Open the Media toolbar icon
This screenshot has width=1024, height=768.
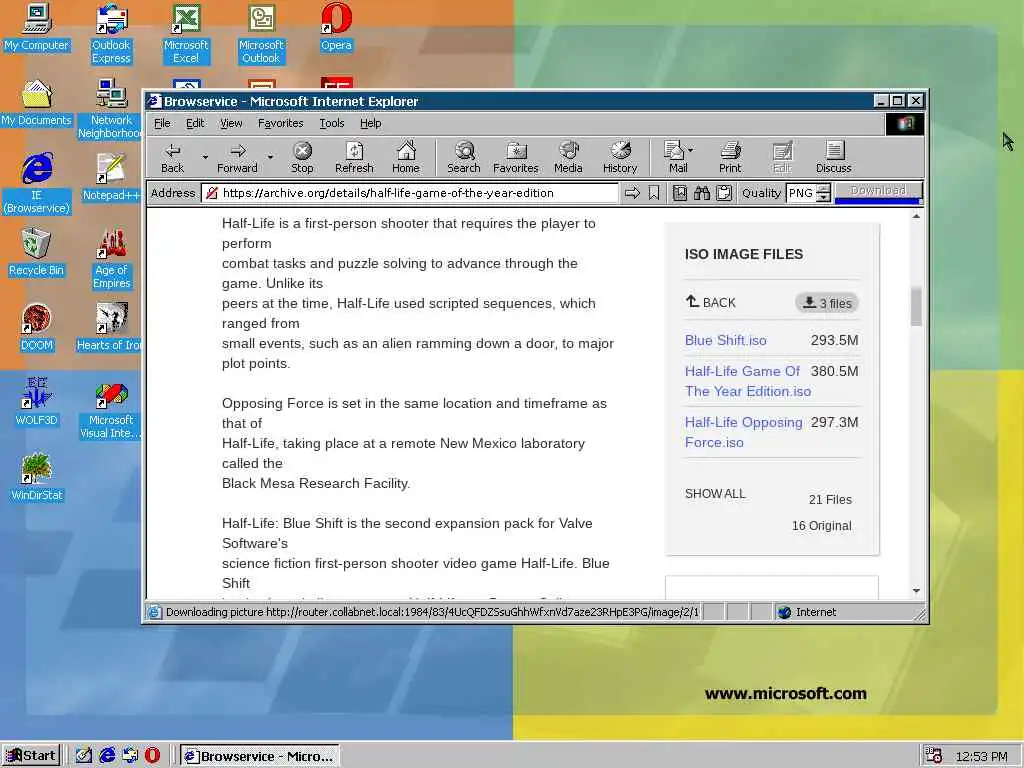pyautogui.click(x=568, y=157)
